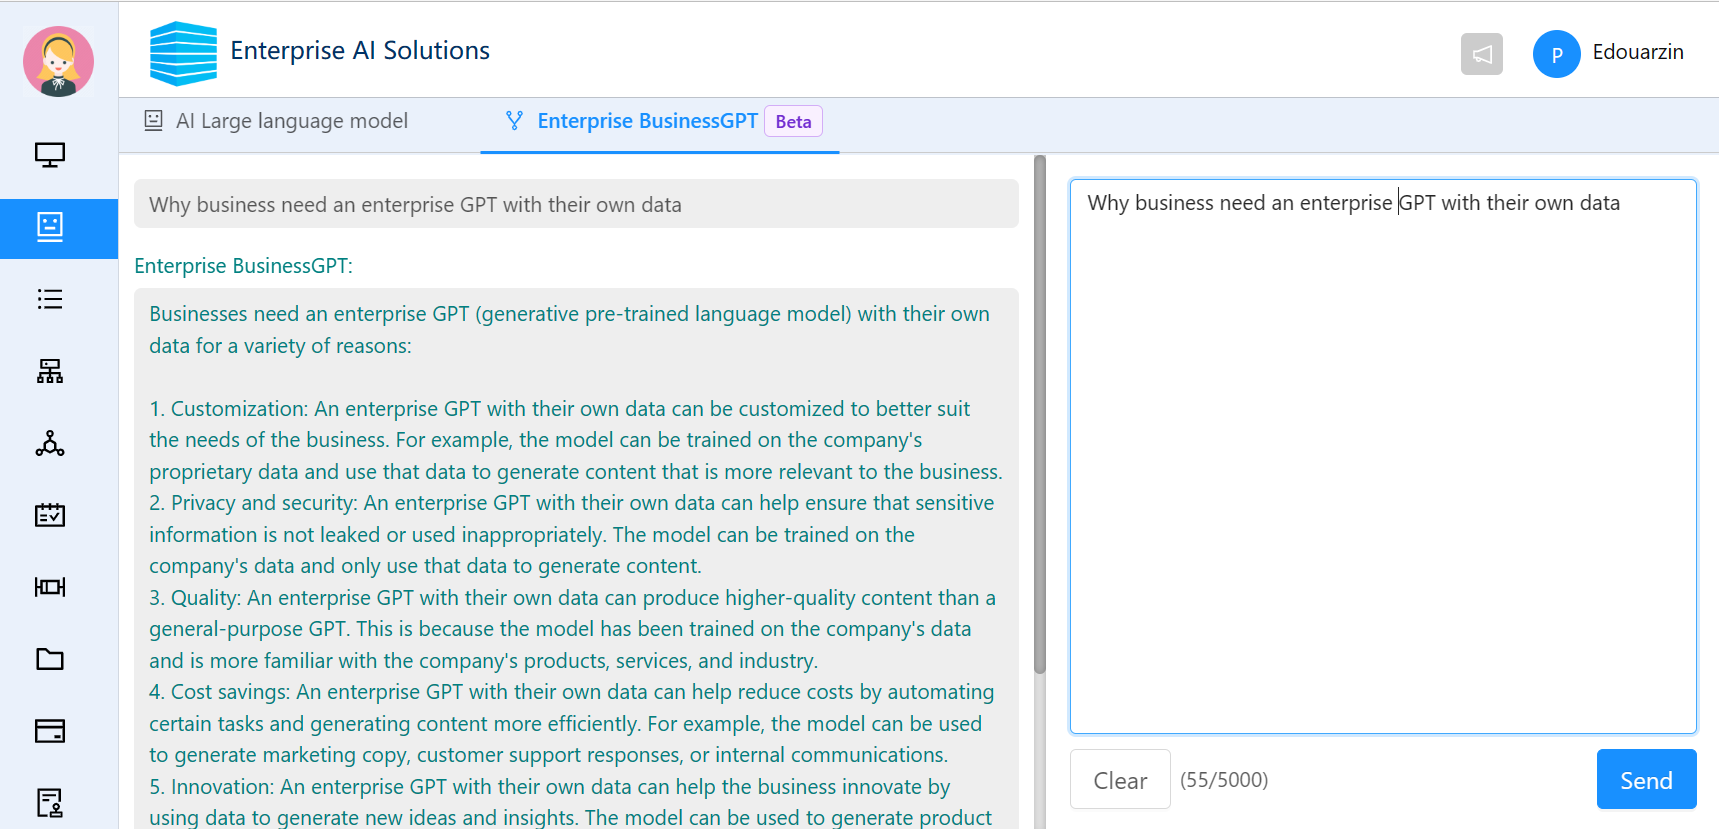Open the bulleted list sidebar icon

tap(50, 299)
